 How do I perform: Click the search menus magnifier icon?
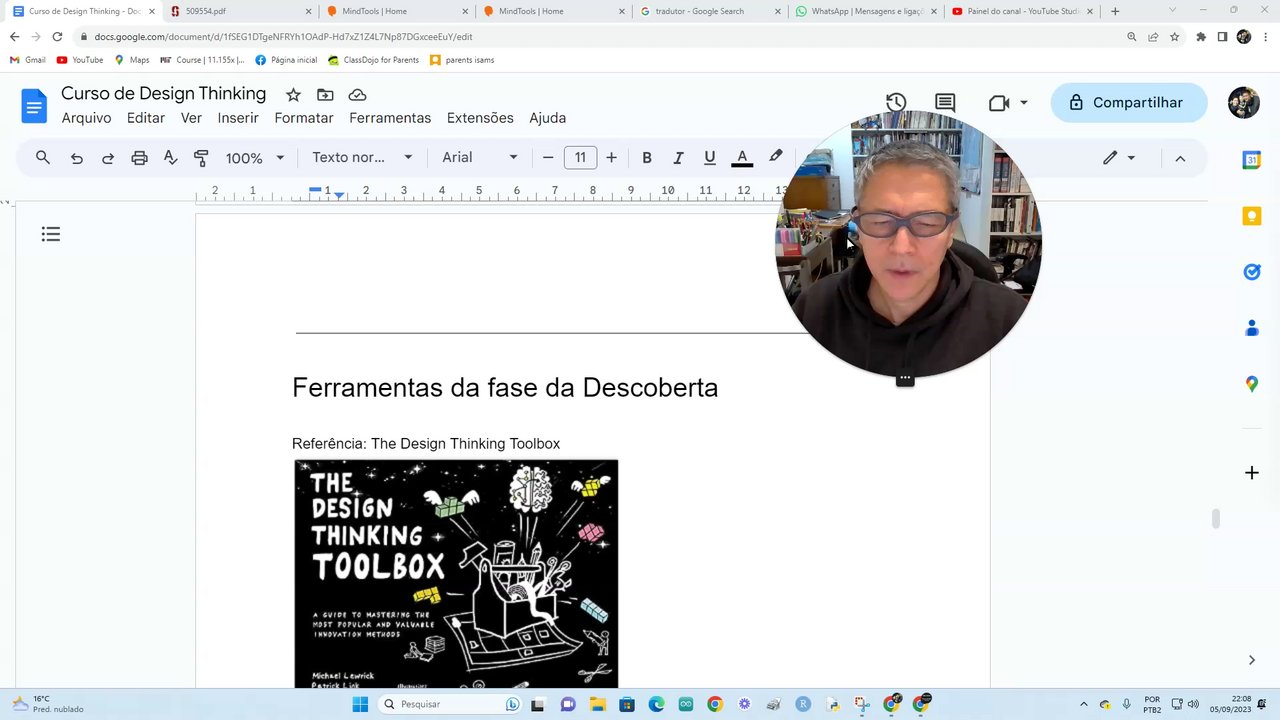pyautogui.click(x=43, y=158)
